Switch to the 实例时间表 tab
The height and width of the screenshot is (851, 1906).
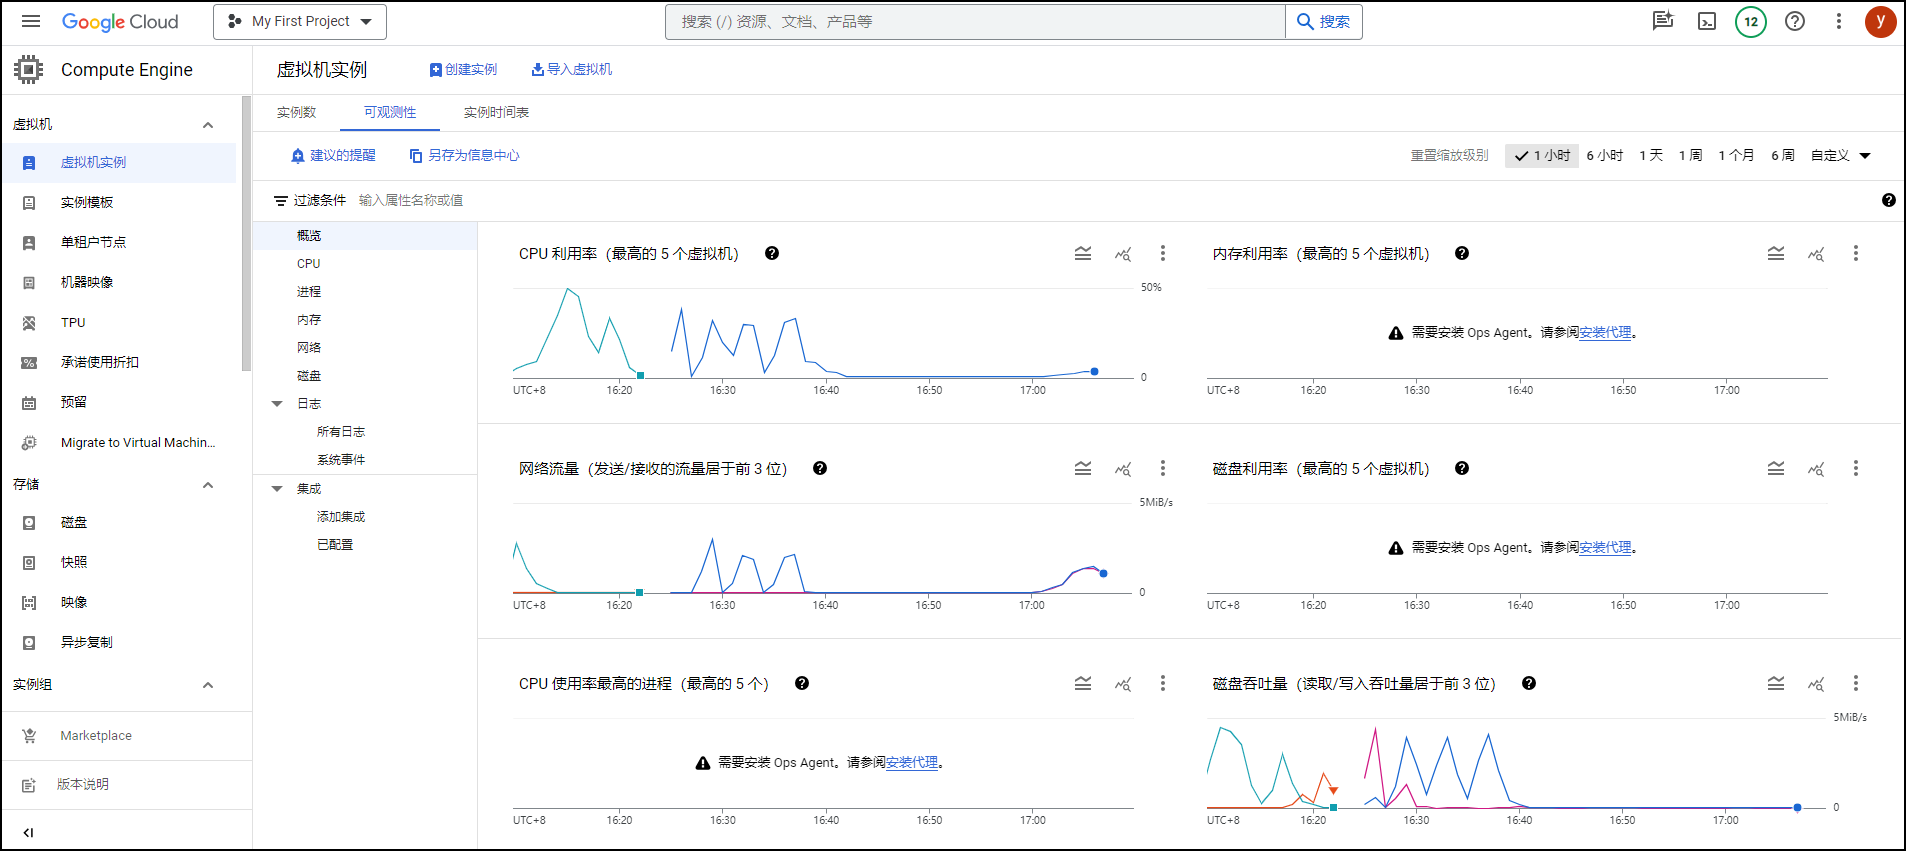pyautogui.click(x=496, y=112)
